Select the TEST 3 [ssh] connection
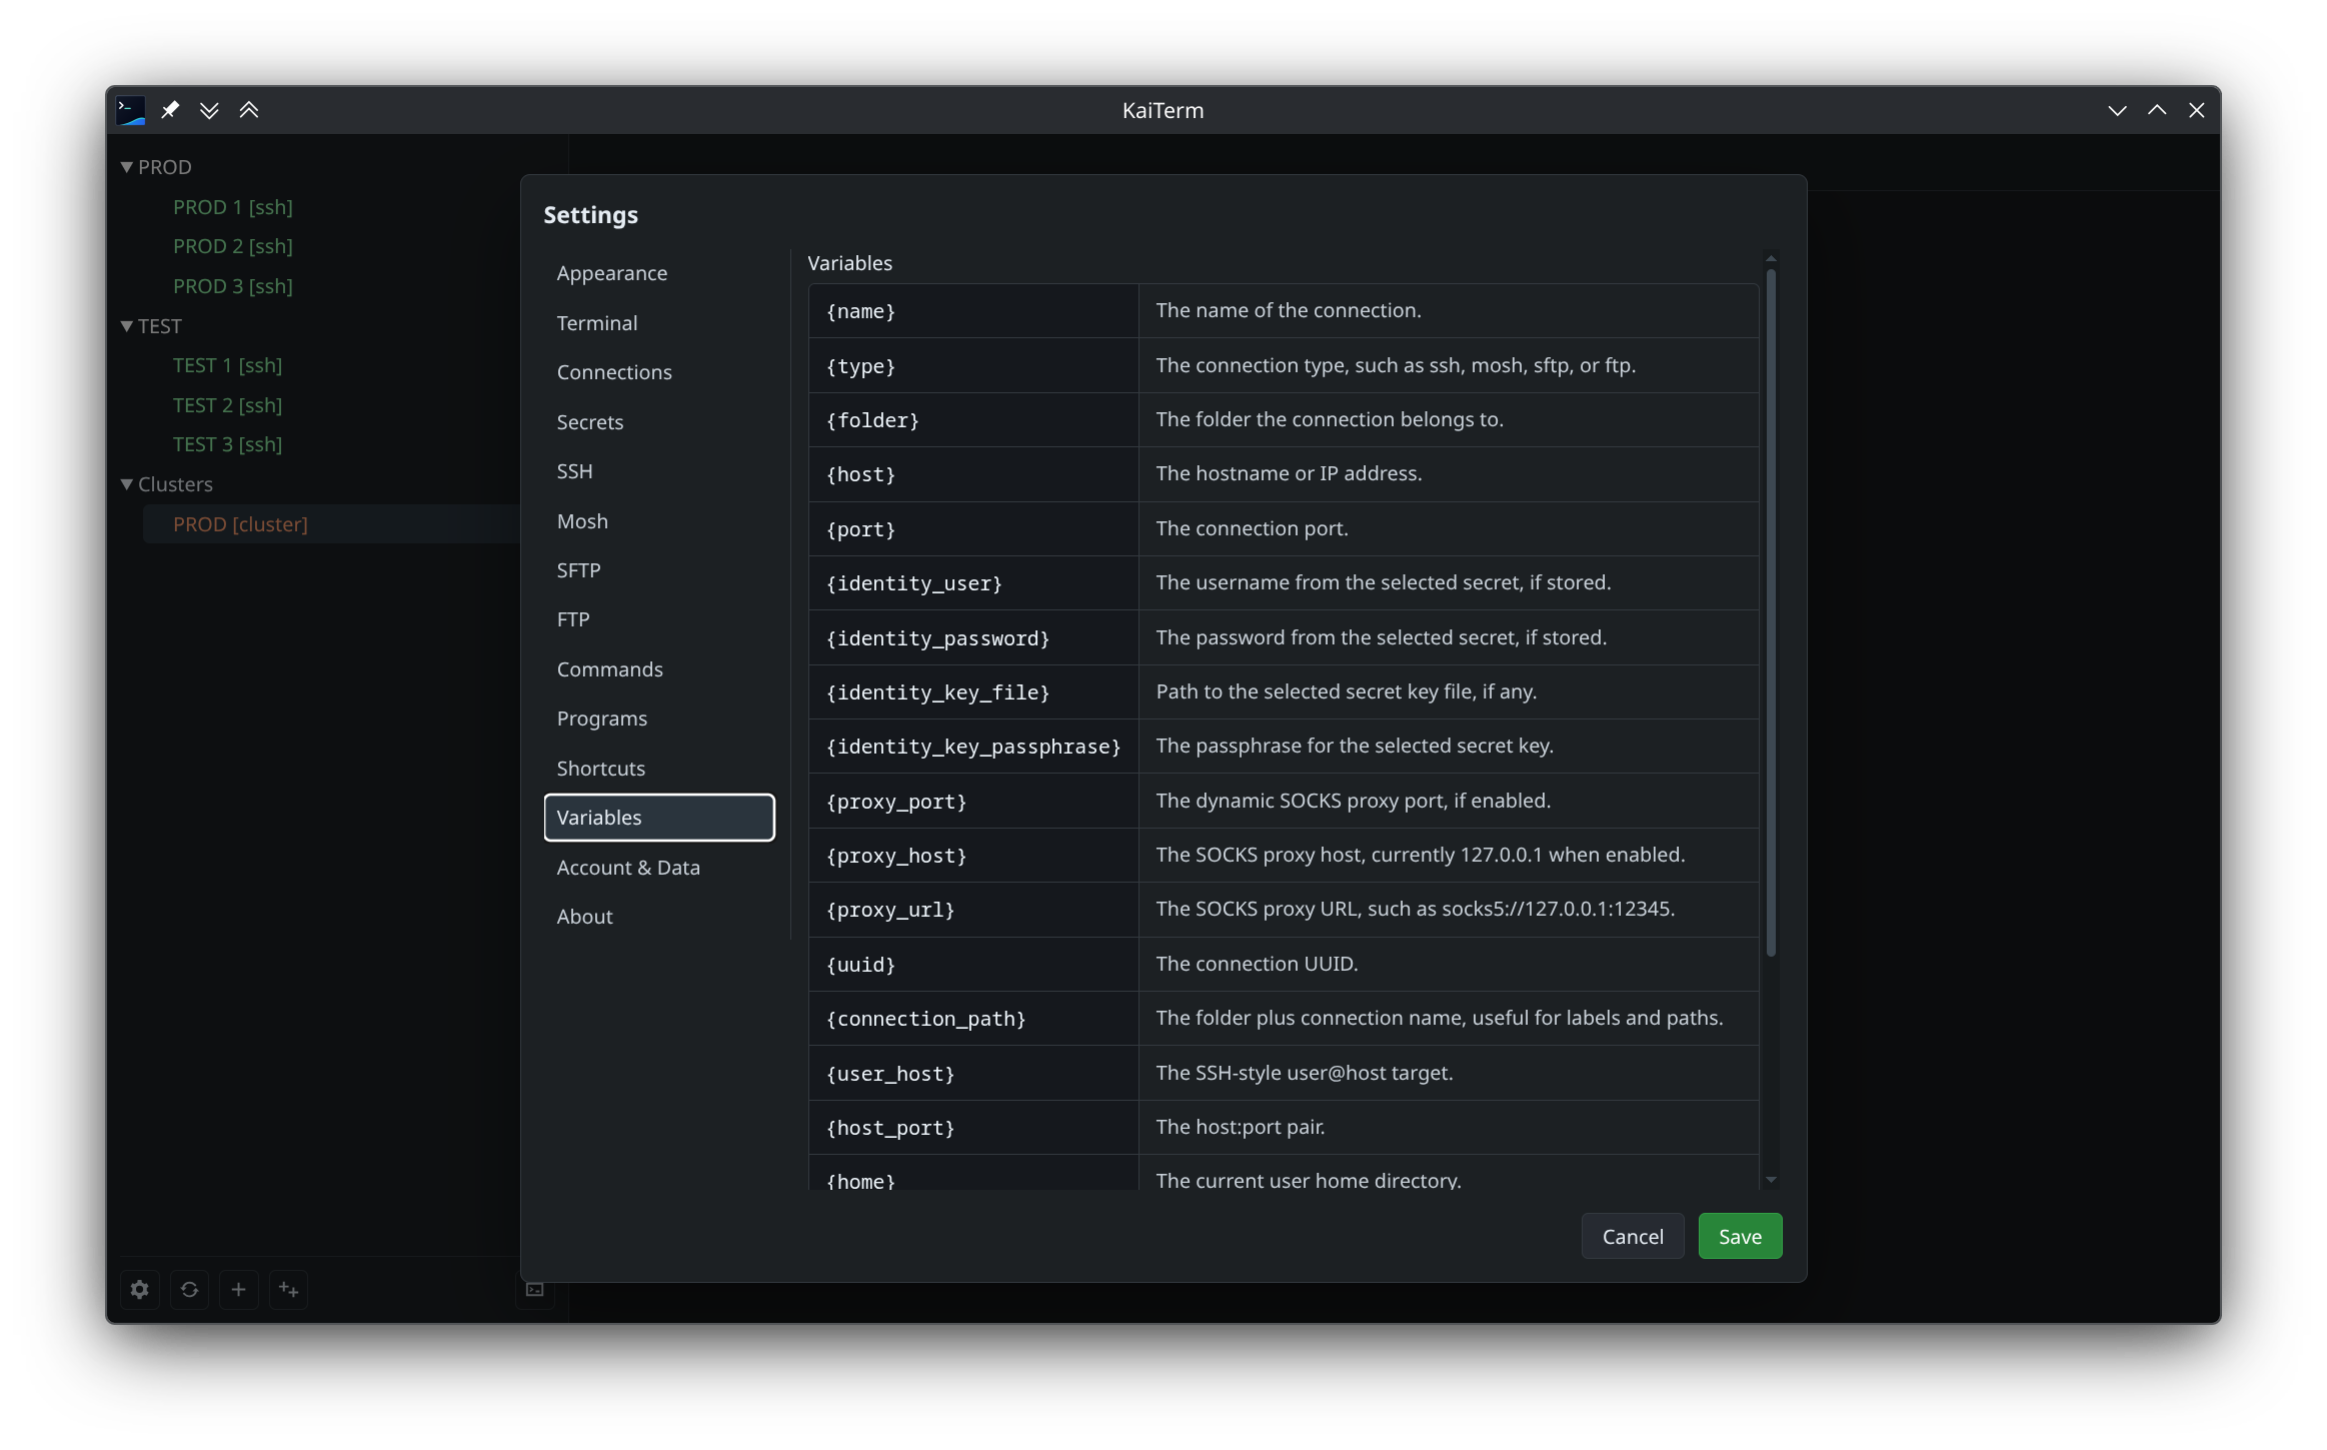The image size is (2327, 1450). 227,444
